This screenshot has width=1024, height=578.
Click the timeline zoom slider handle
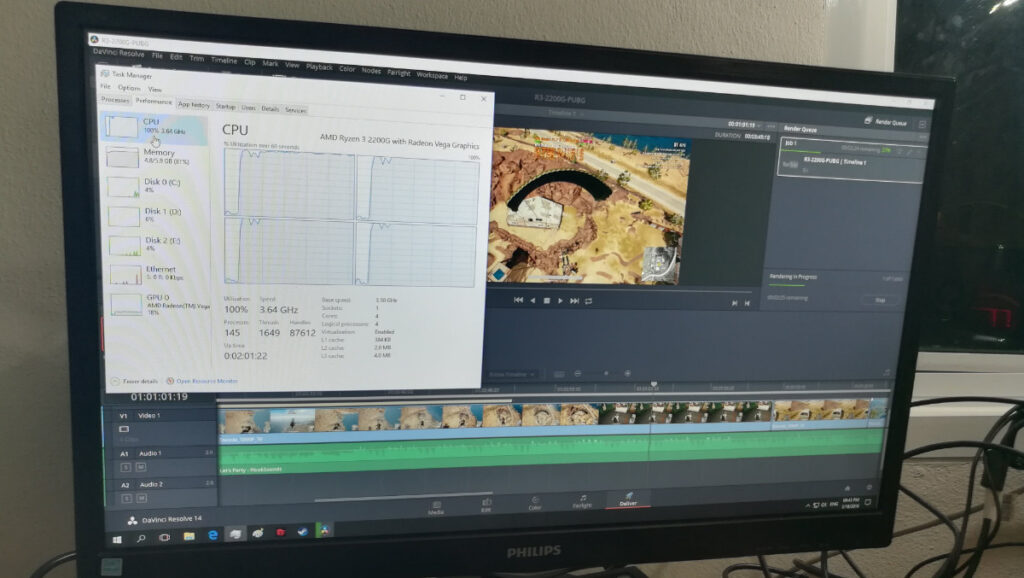606,374
